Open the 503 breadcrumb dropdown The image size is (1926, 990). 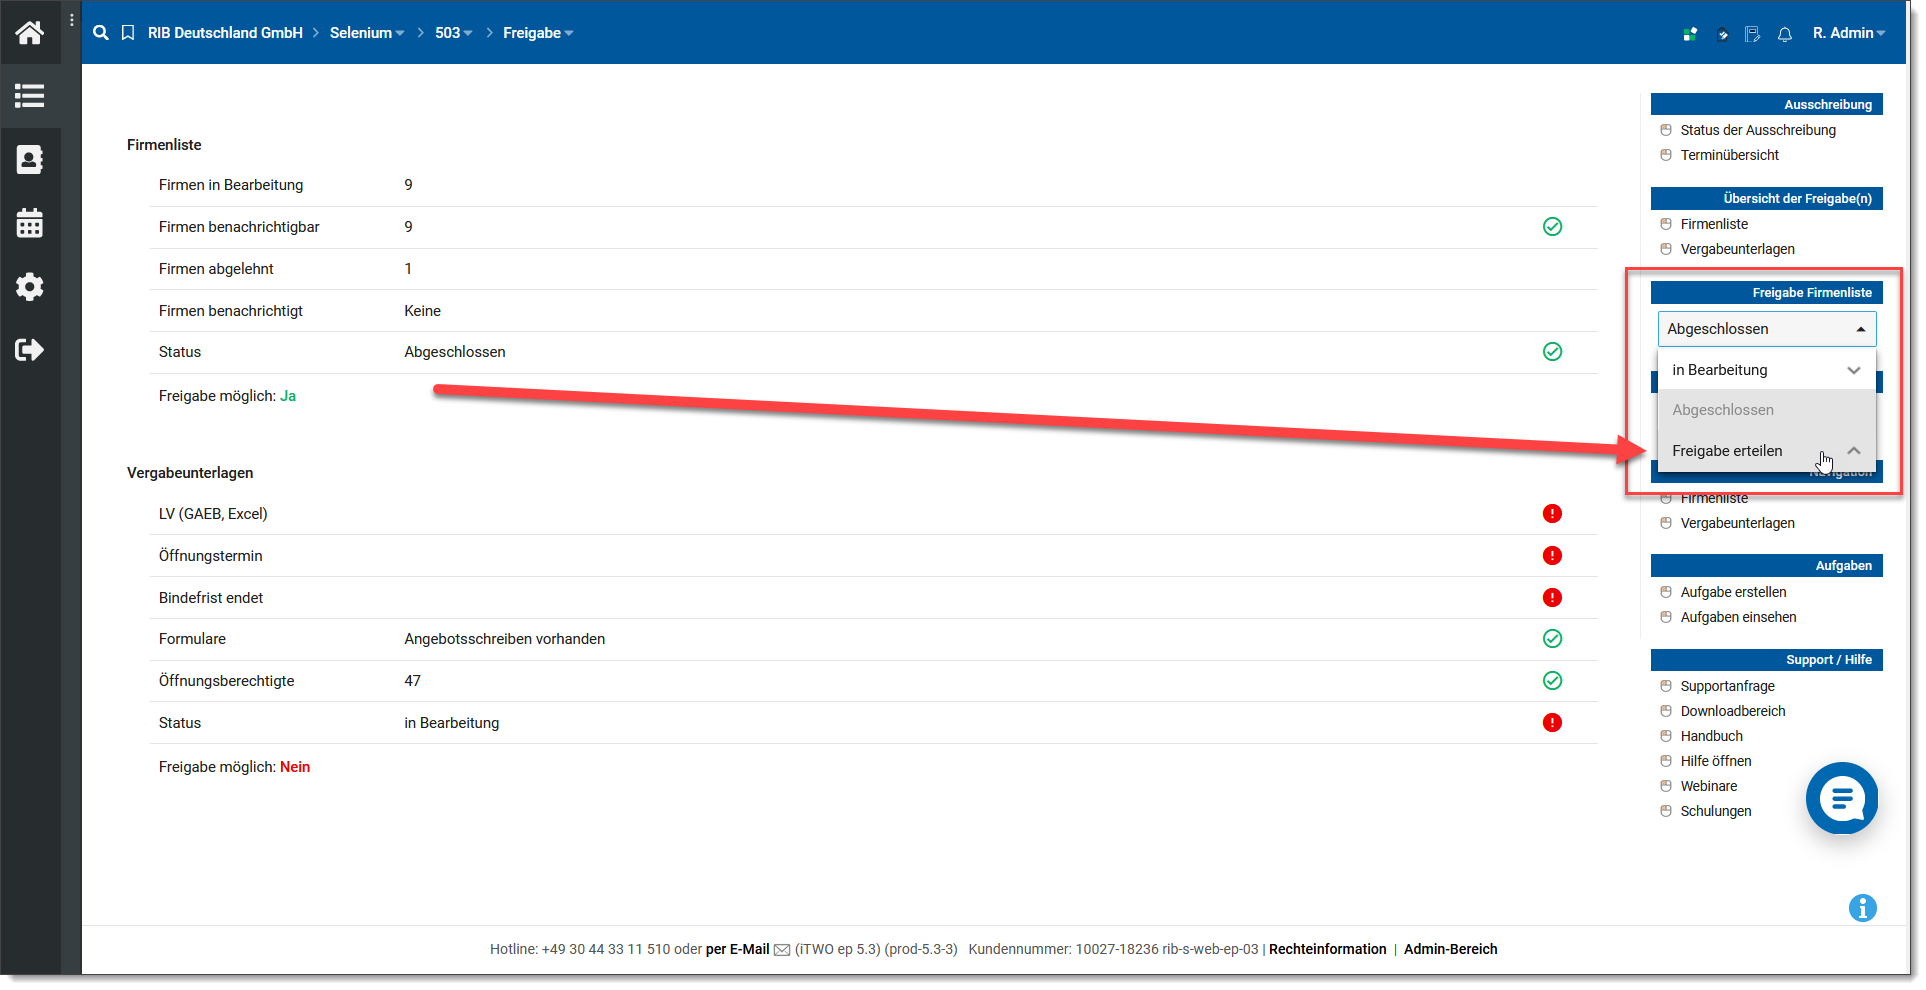tap(453, 33)
